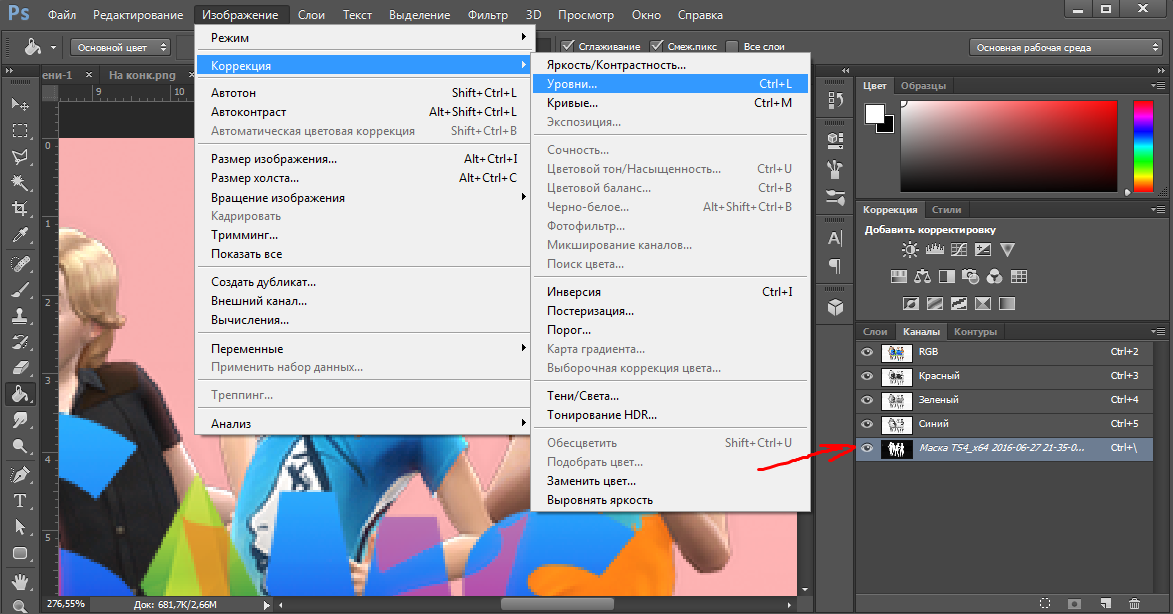Viewport: 1173px width, 614px height.
Task: Open the Основная рабочая среда workspace dropdown
Action: 1065,47
